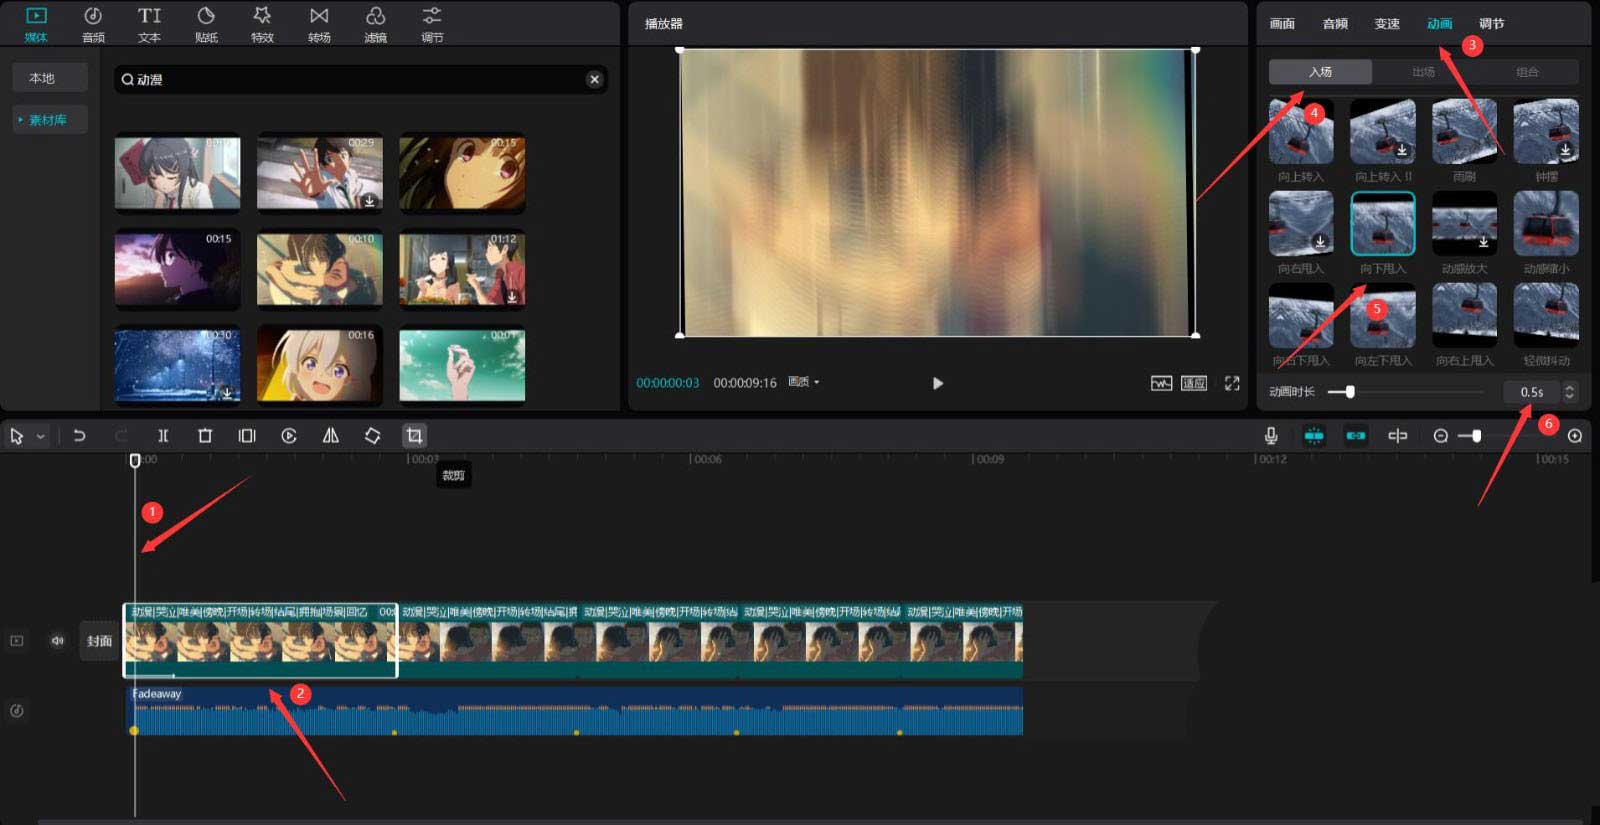Click the reverse playback tool icon
The image size is (1600, 825).
coord(289,436)
